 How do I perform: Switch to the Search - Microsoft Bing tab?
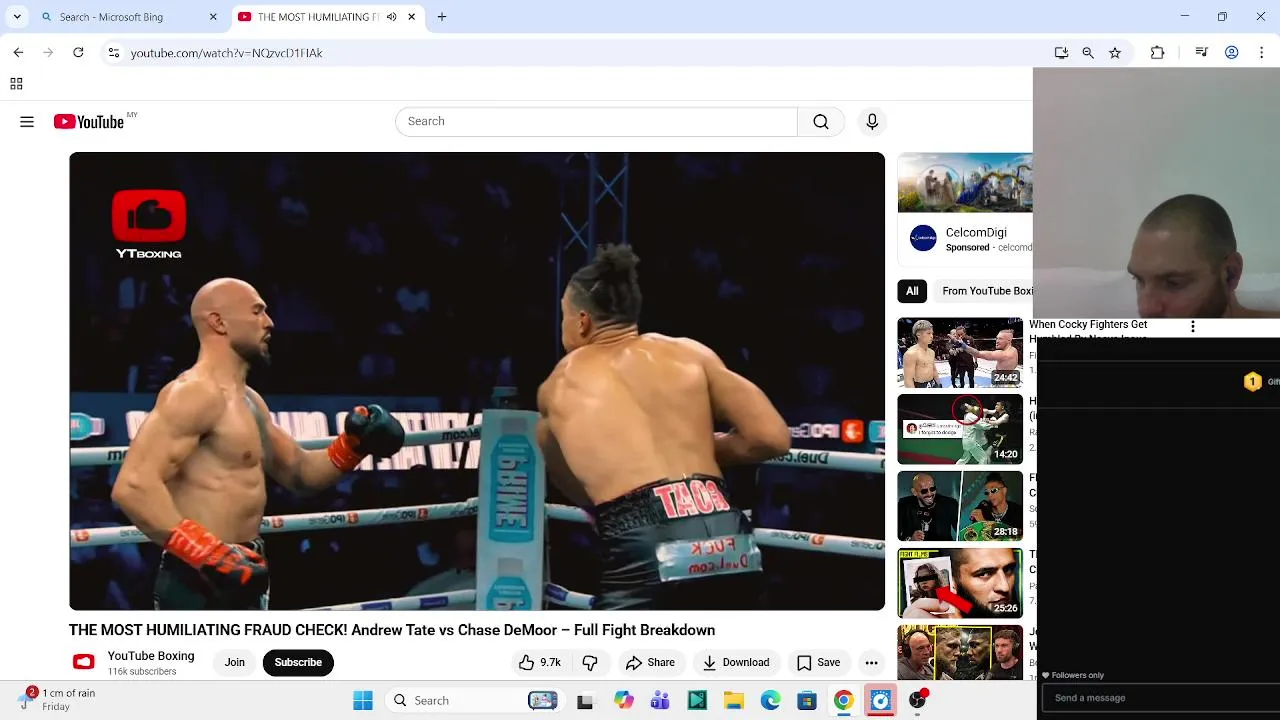click(x=128, y=17)
